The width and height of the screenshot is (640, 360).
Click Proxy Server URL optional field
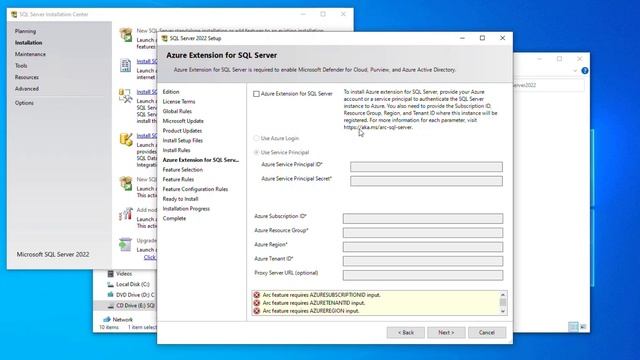point(423,275)
